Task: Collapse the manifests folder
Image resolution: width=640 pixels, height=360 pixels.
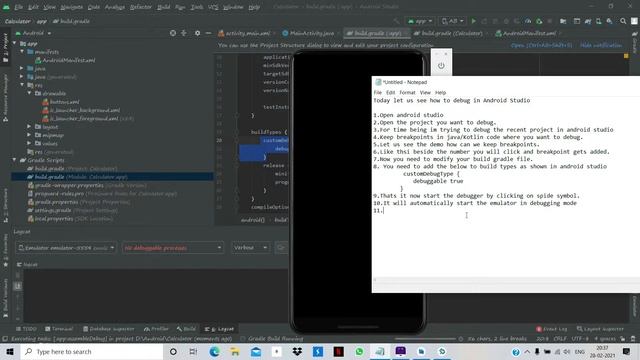Action: (22, 52)
